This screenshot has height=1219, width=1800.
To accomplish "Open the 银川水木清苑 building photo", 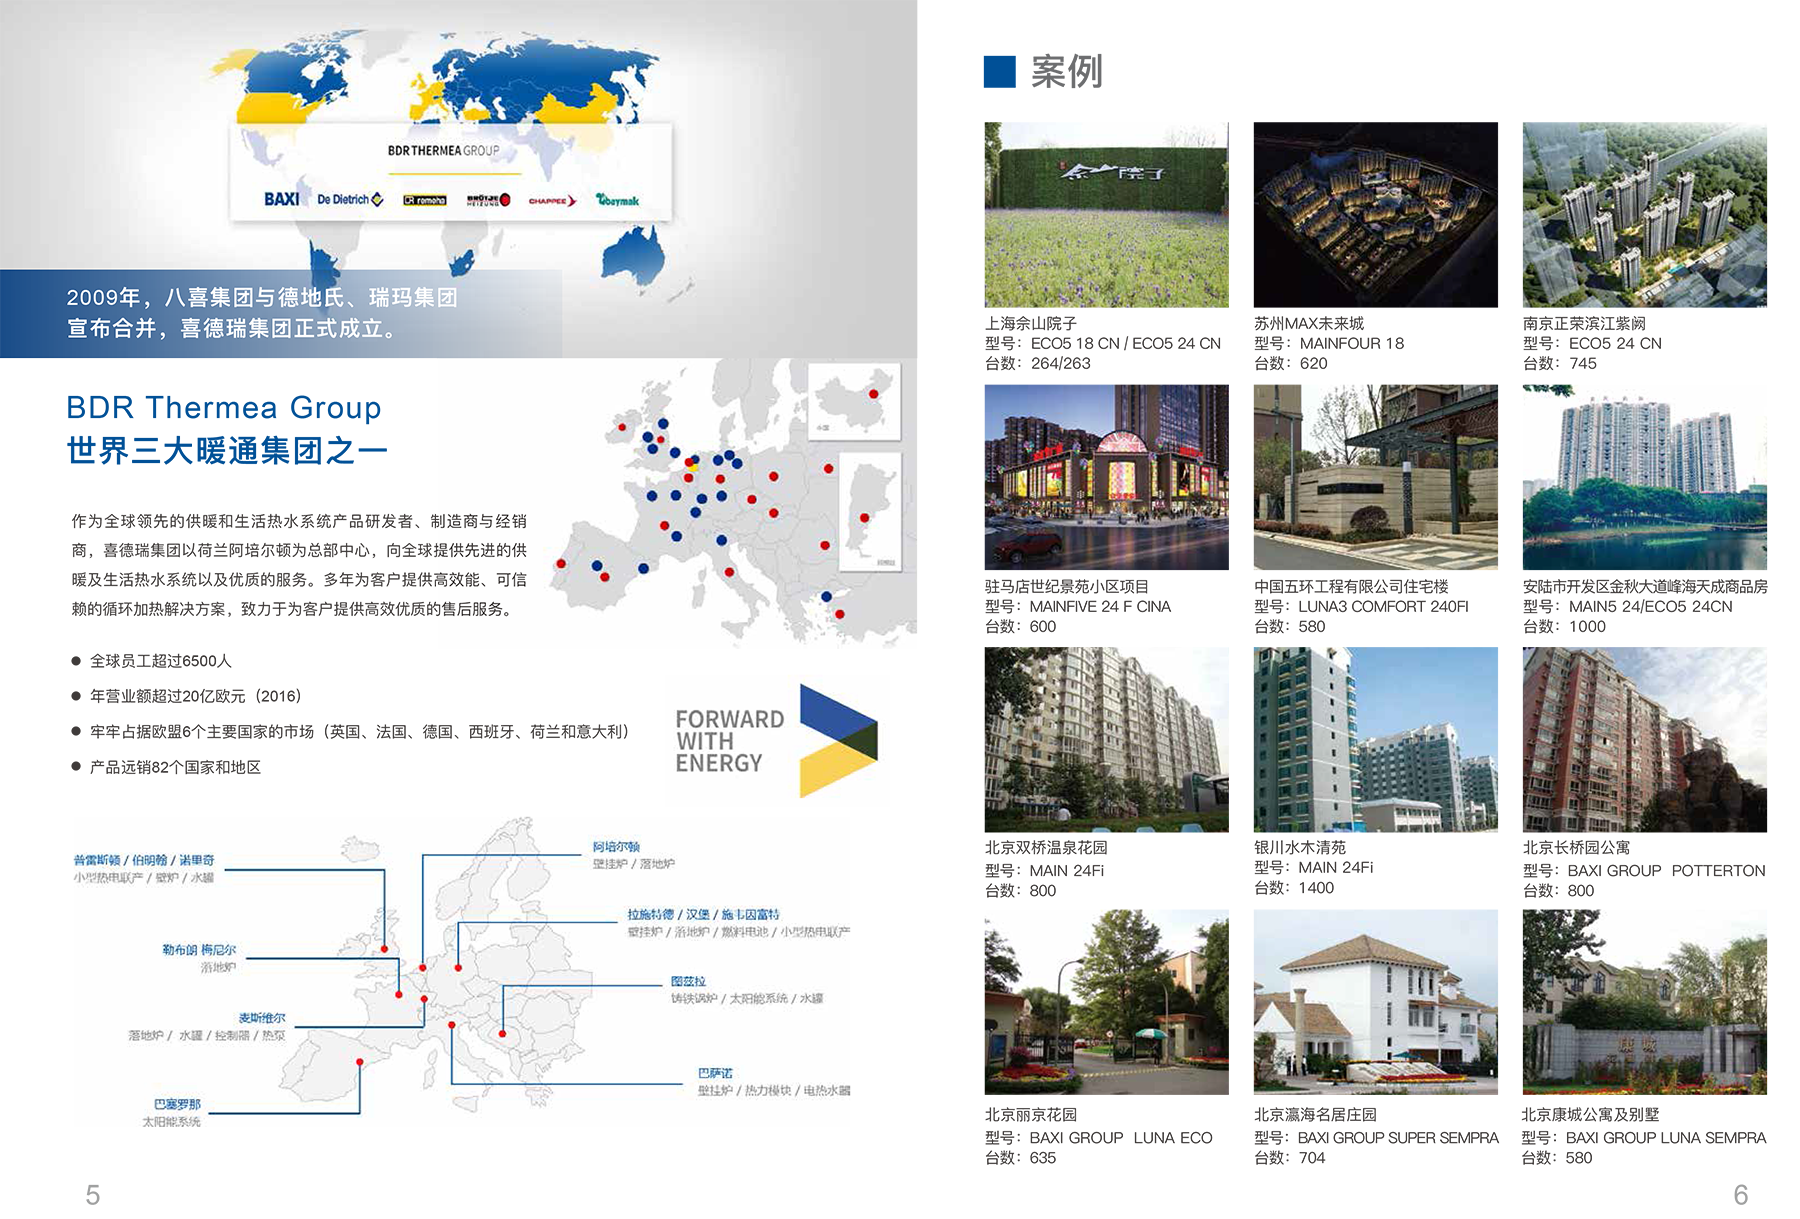I will pyautogui.click(x=1375, y=739).
